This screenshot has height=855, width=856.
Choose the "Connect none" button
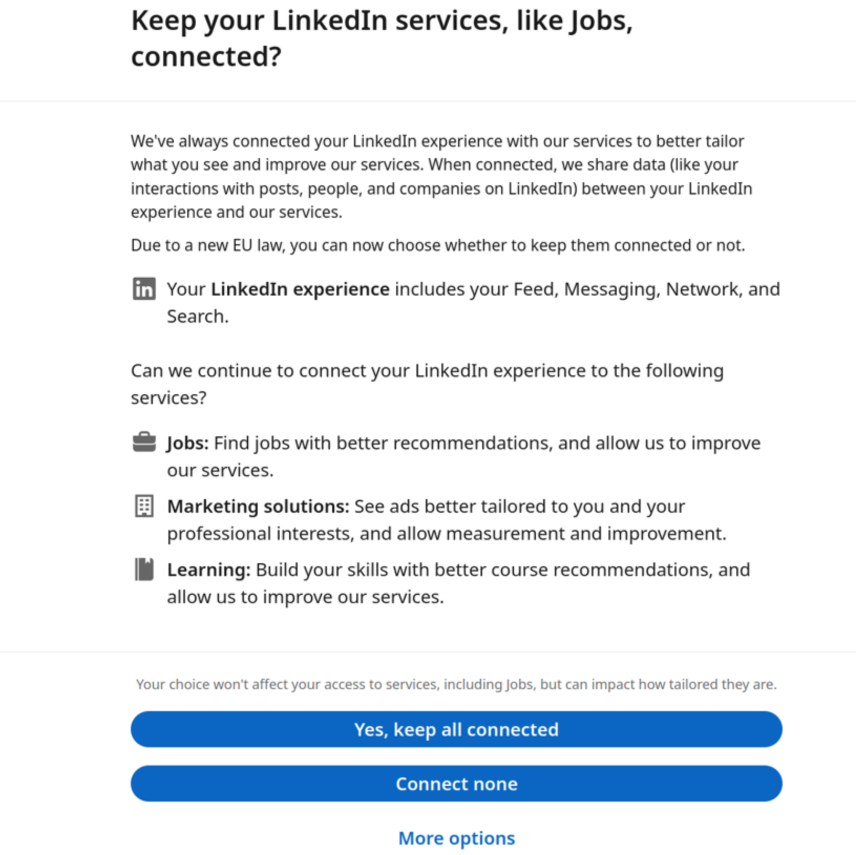tap(456, 784)
